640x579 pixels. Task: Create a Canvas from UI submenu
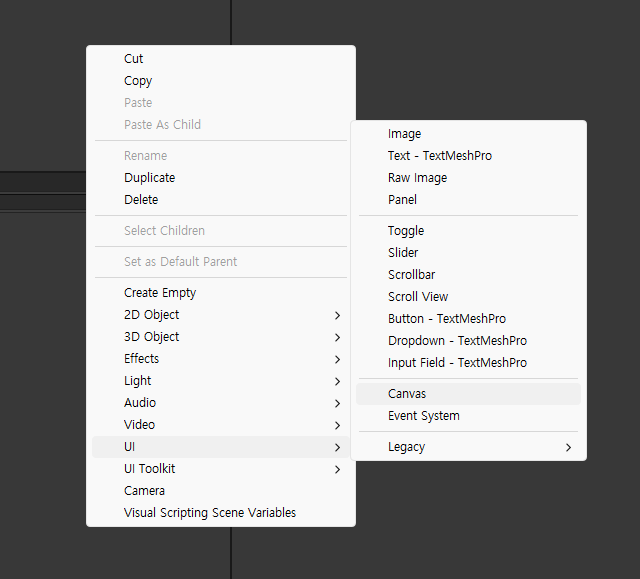pos(468,394)
